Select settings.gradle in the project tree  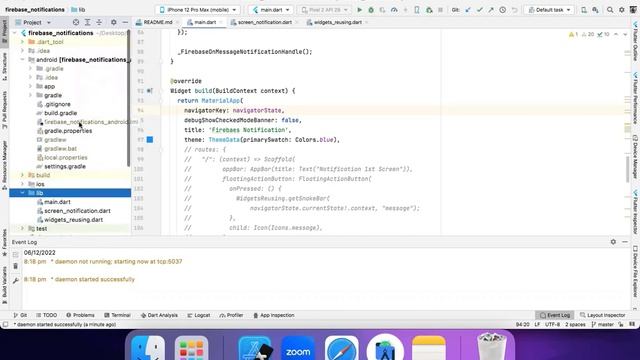(x=65, y=167)
